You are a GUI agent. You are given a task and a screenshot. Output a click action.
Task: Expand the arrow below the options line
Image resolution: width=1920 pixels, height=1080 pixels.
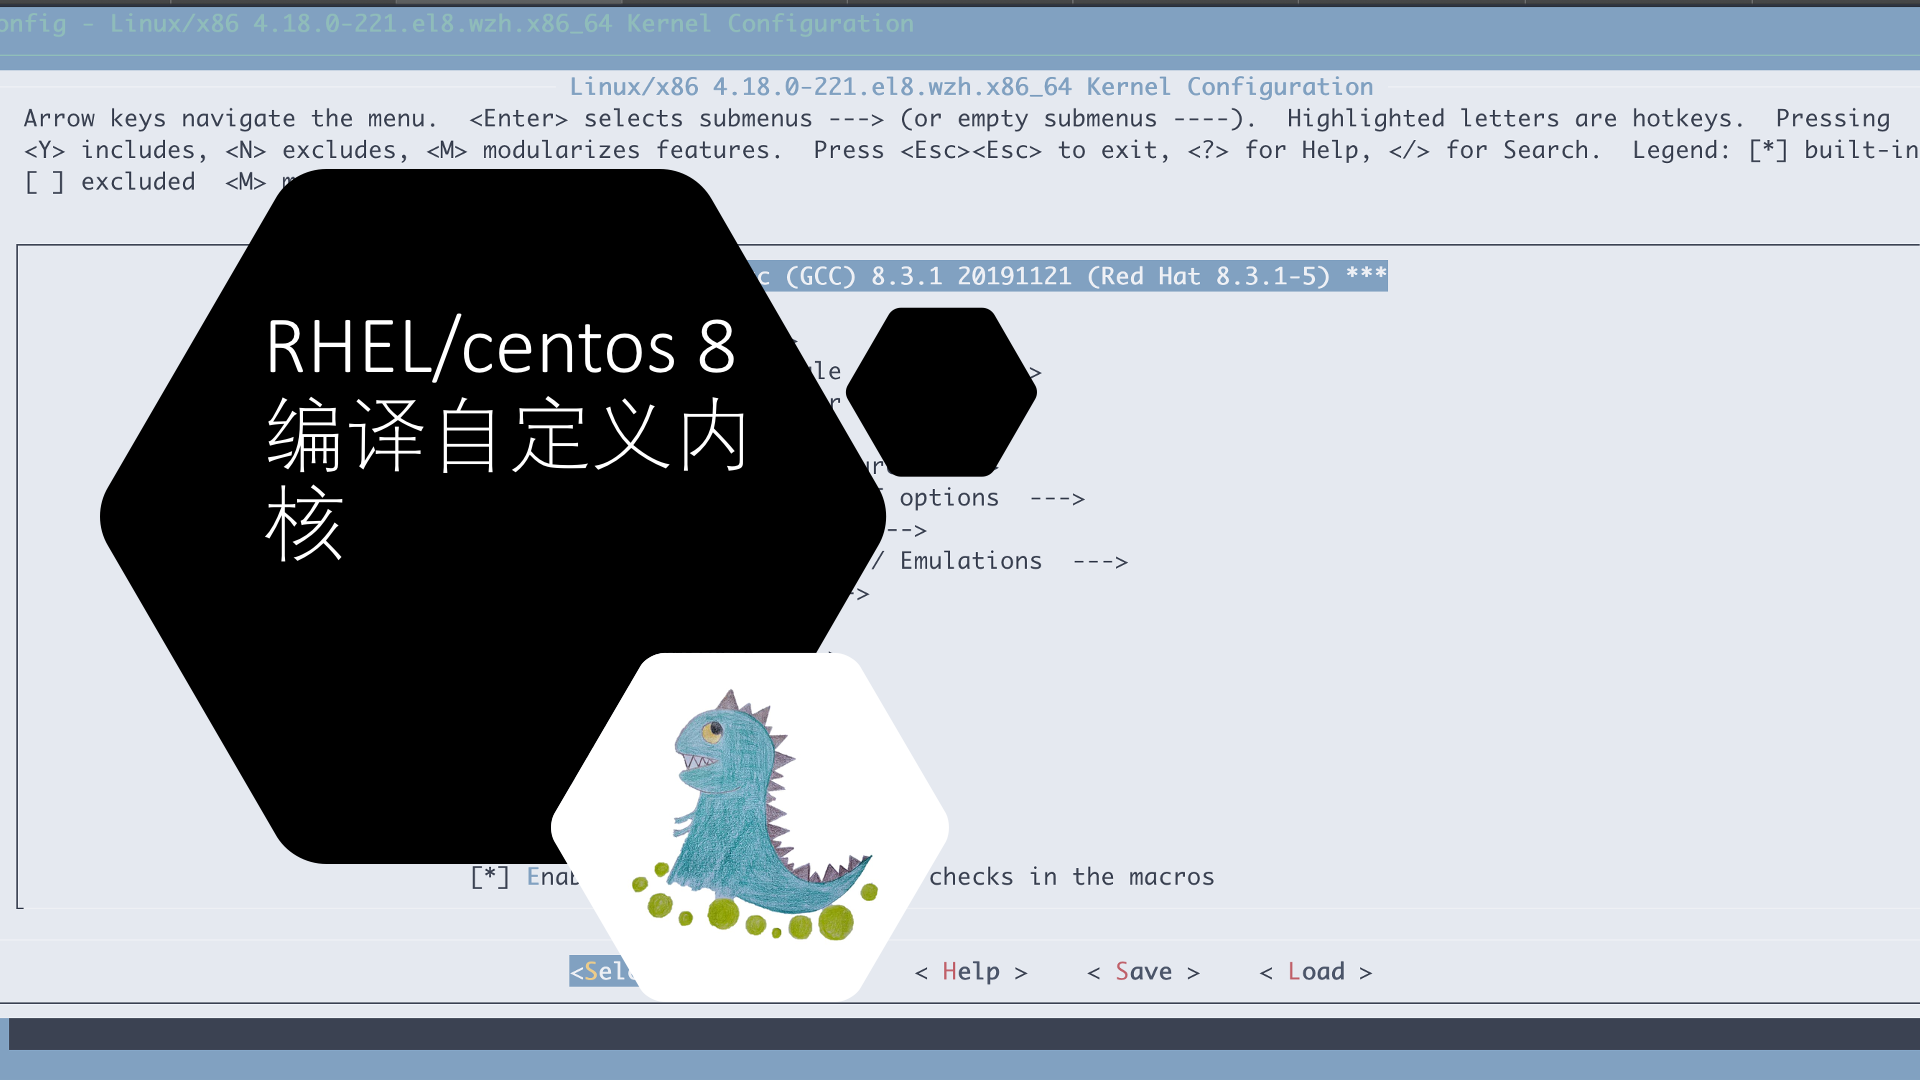point(907,530)
